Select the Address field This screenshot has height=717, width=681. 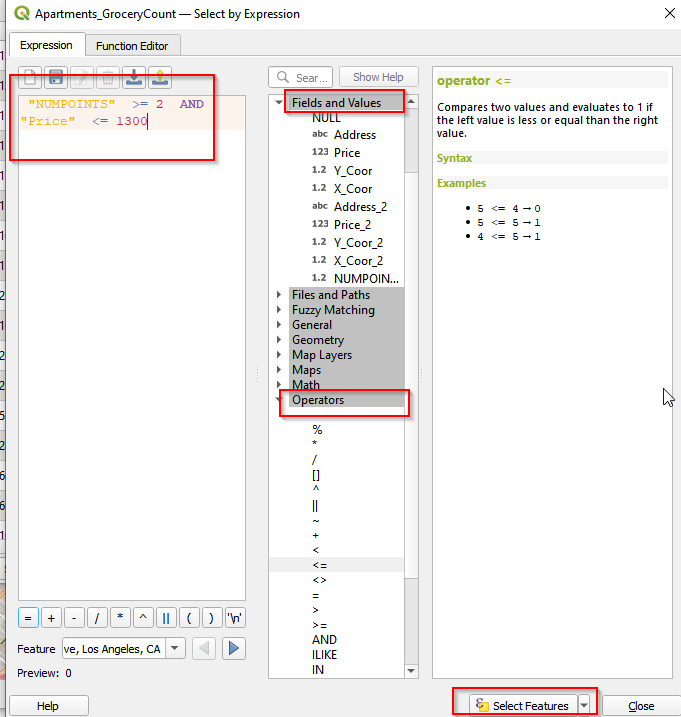pos(355,135)
